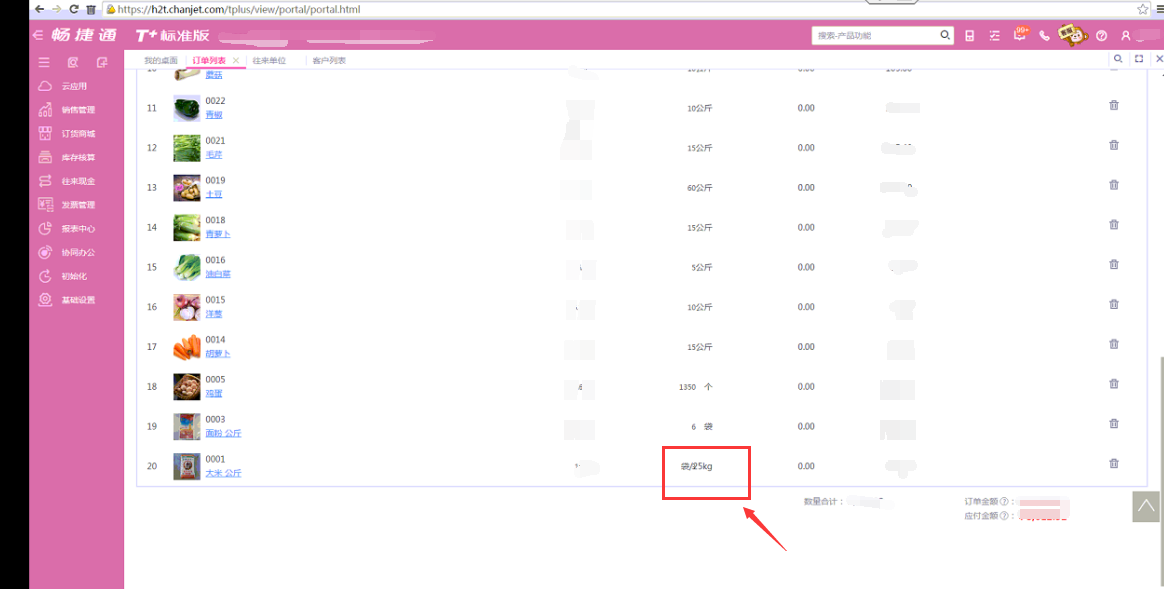1164x589 pixels.
Task: Open the task checklist icon in header
Action: pos(995,36)
